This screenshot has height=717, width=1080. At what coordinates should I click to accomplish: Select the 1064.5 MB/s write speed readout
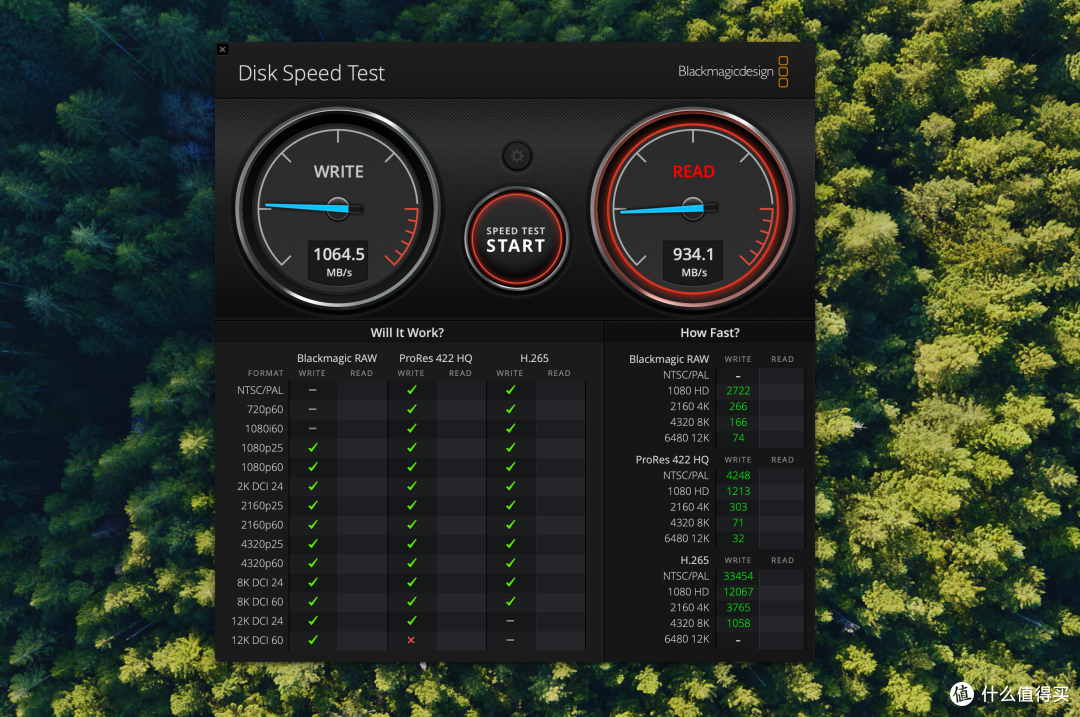tap(339, 262)
